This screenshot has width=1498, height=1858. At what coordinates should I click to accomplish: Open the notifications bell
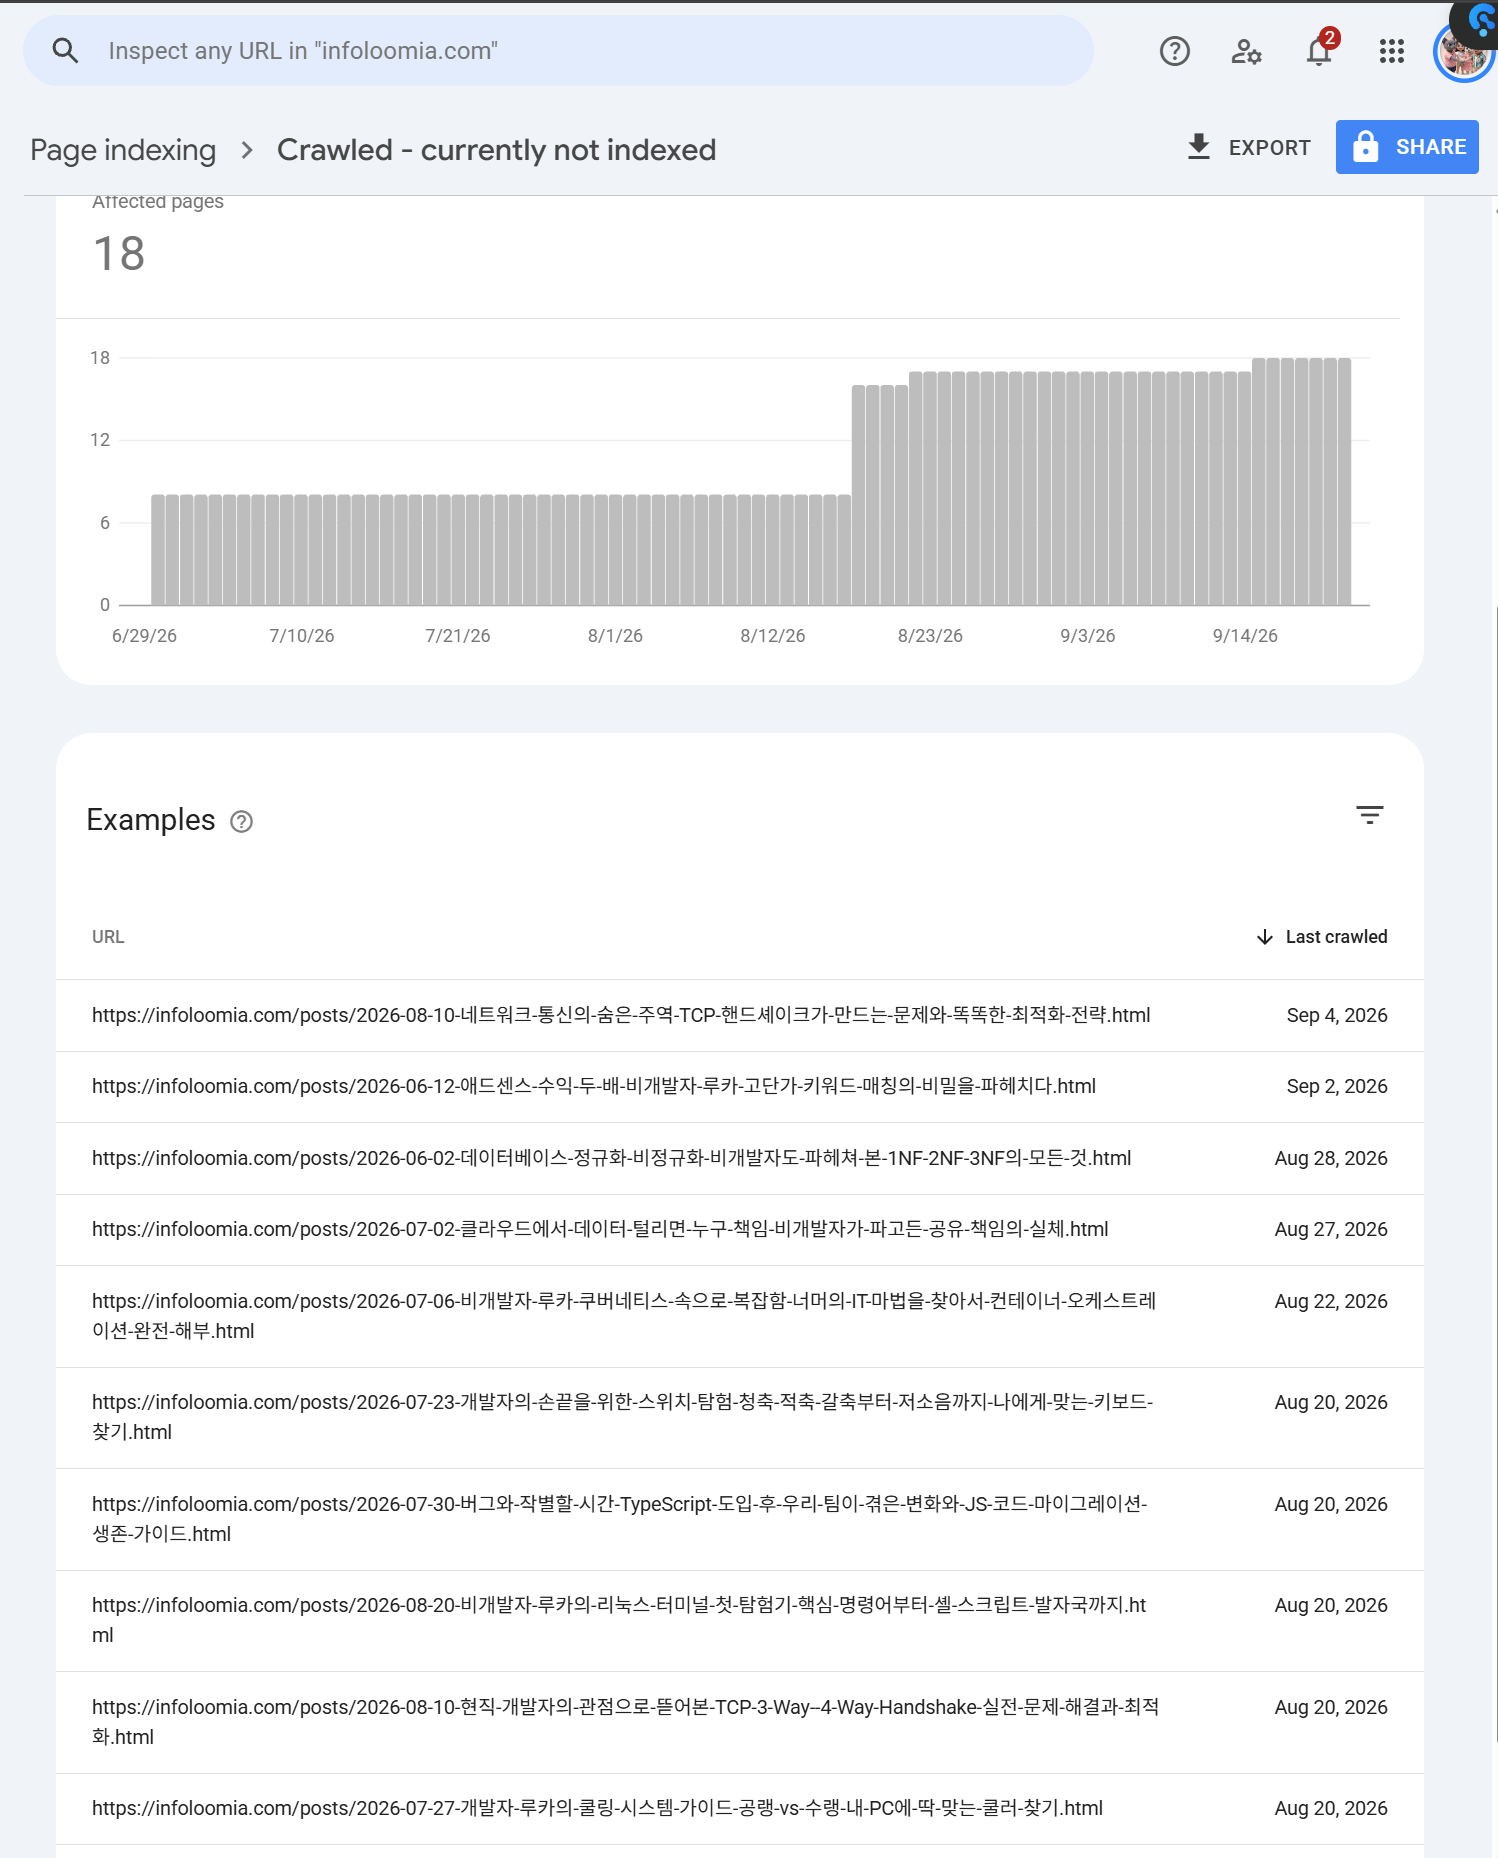coord(1319,51)
